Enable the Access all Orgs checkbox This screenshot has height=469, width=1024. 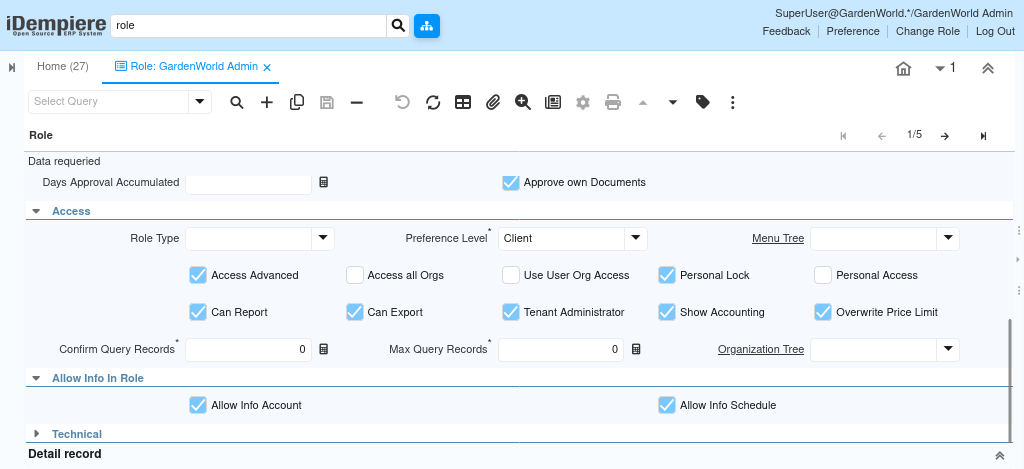pyautogui.click(x=355, y=275)
